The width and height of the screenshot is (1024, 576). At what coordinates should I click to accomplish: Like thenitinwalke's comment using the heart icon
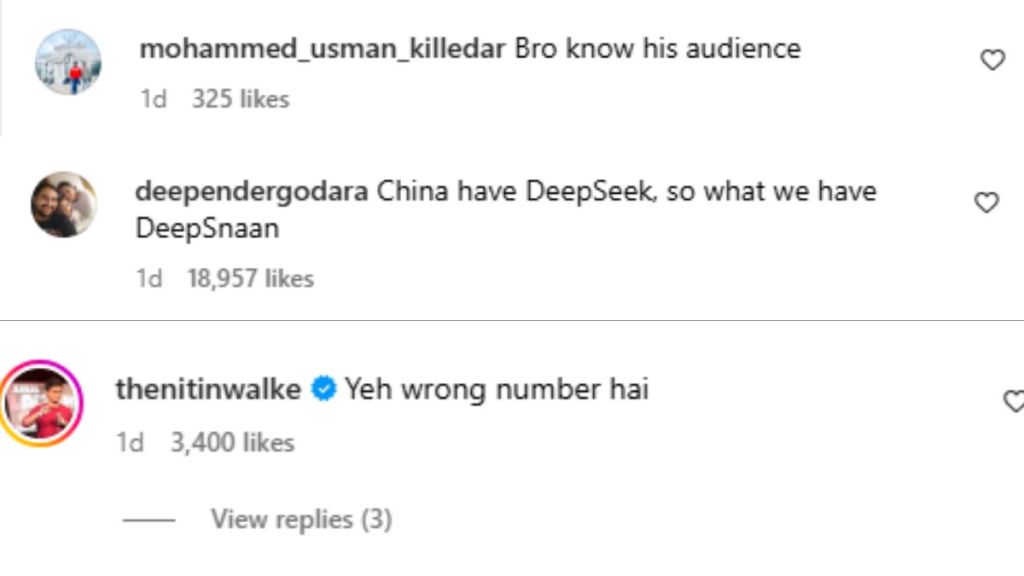[1013, 402]
